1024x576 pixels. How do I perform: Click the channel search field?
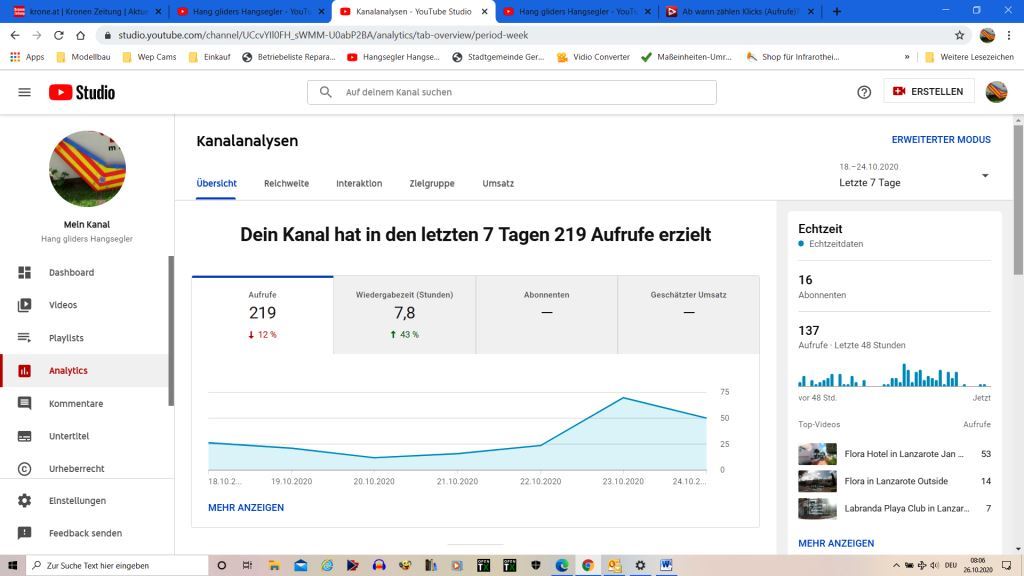tap(512, 92)
